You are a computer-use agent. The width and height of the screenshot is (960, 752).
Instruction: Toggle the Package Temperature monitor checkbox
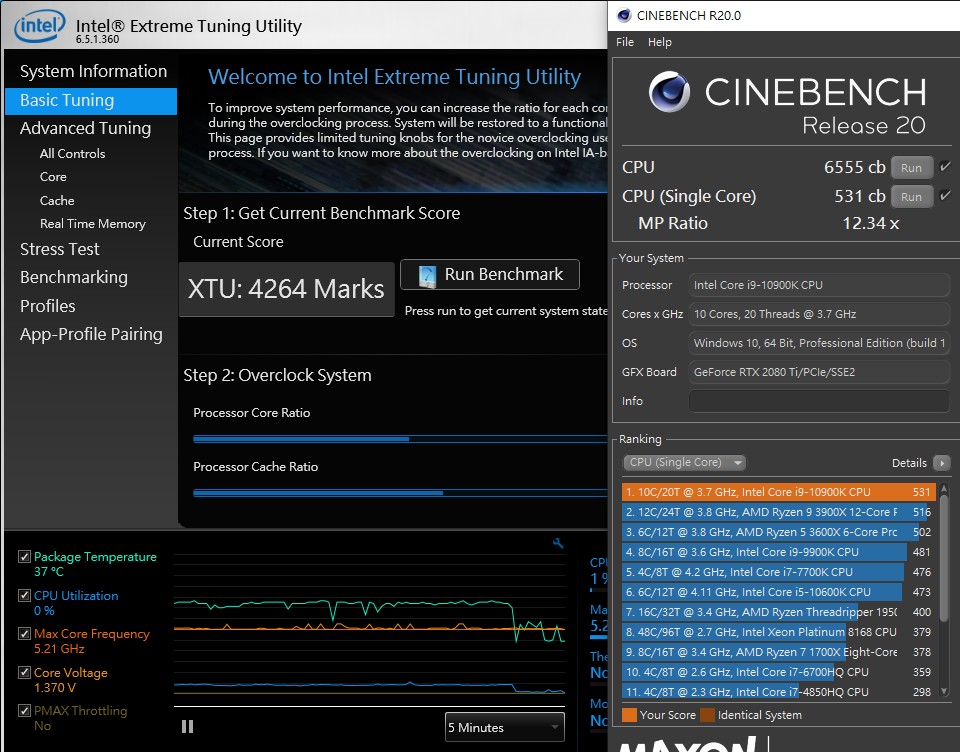tap(24, 557)
